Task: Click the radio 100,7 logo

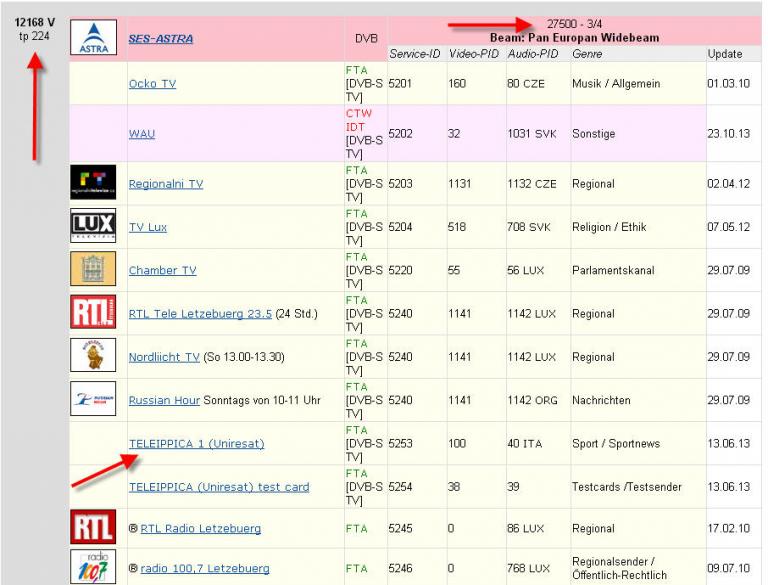Action: [x=93, y=567]
